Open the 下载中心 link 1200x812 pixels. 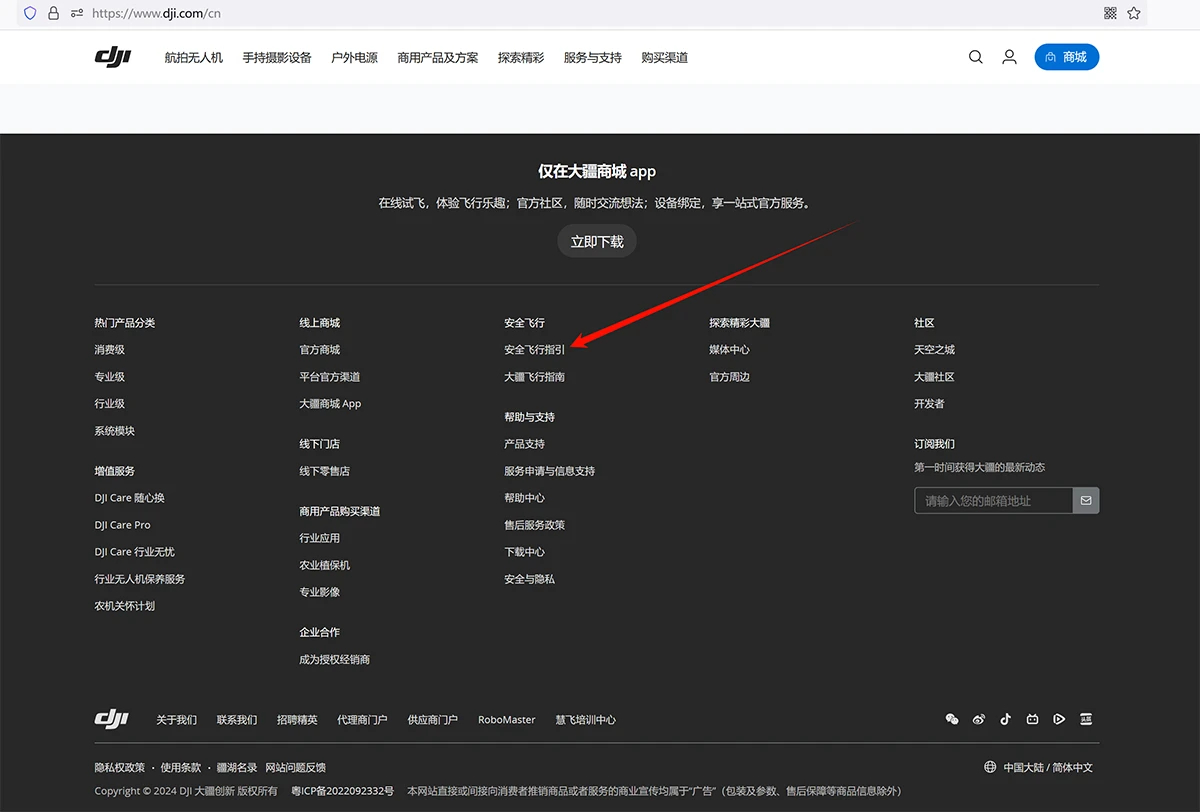click(525, 552)
